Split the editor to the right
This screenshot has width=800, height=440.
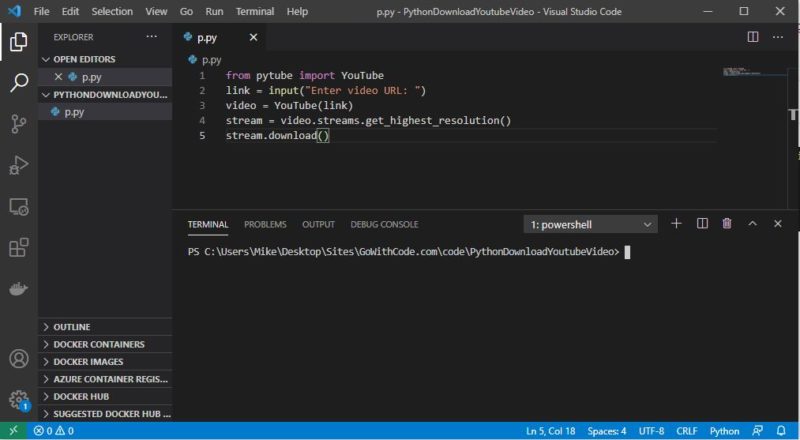(753, 37)
